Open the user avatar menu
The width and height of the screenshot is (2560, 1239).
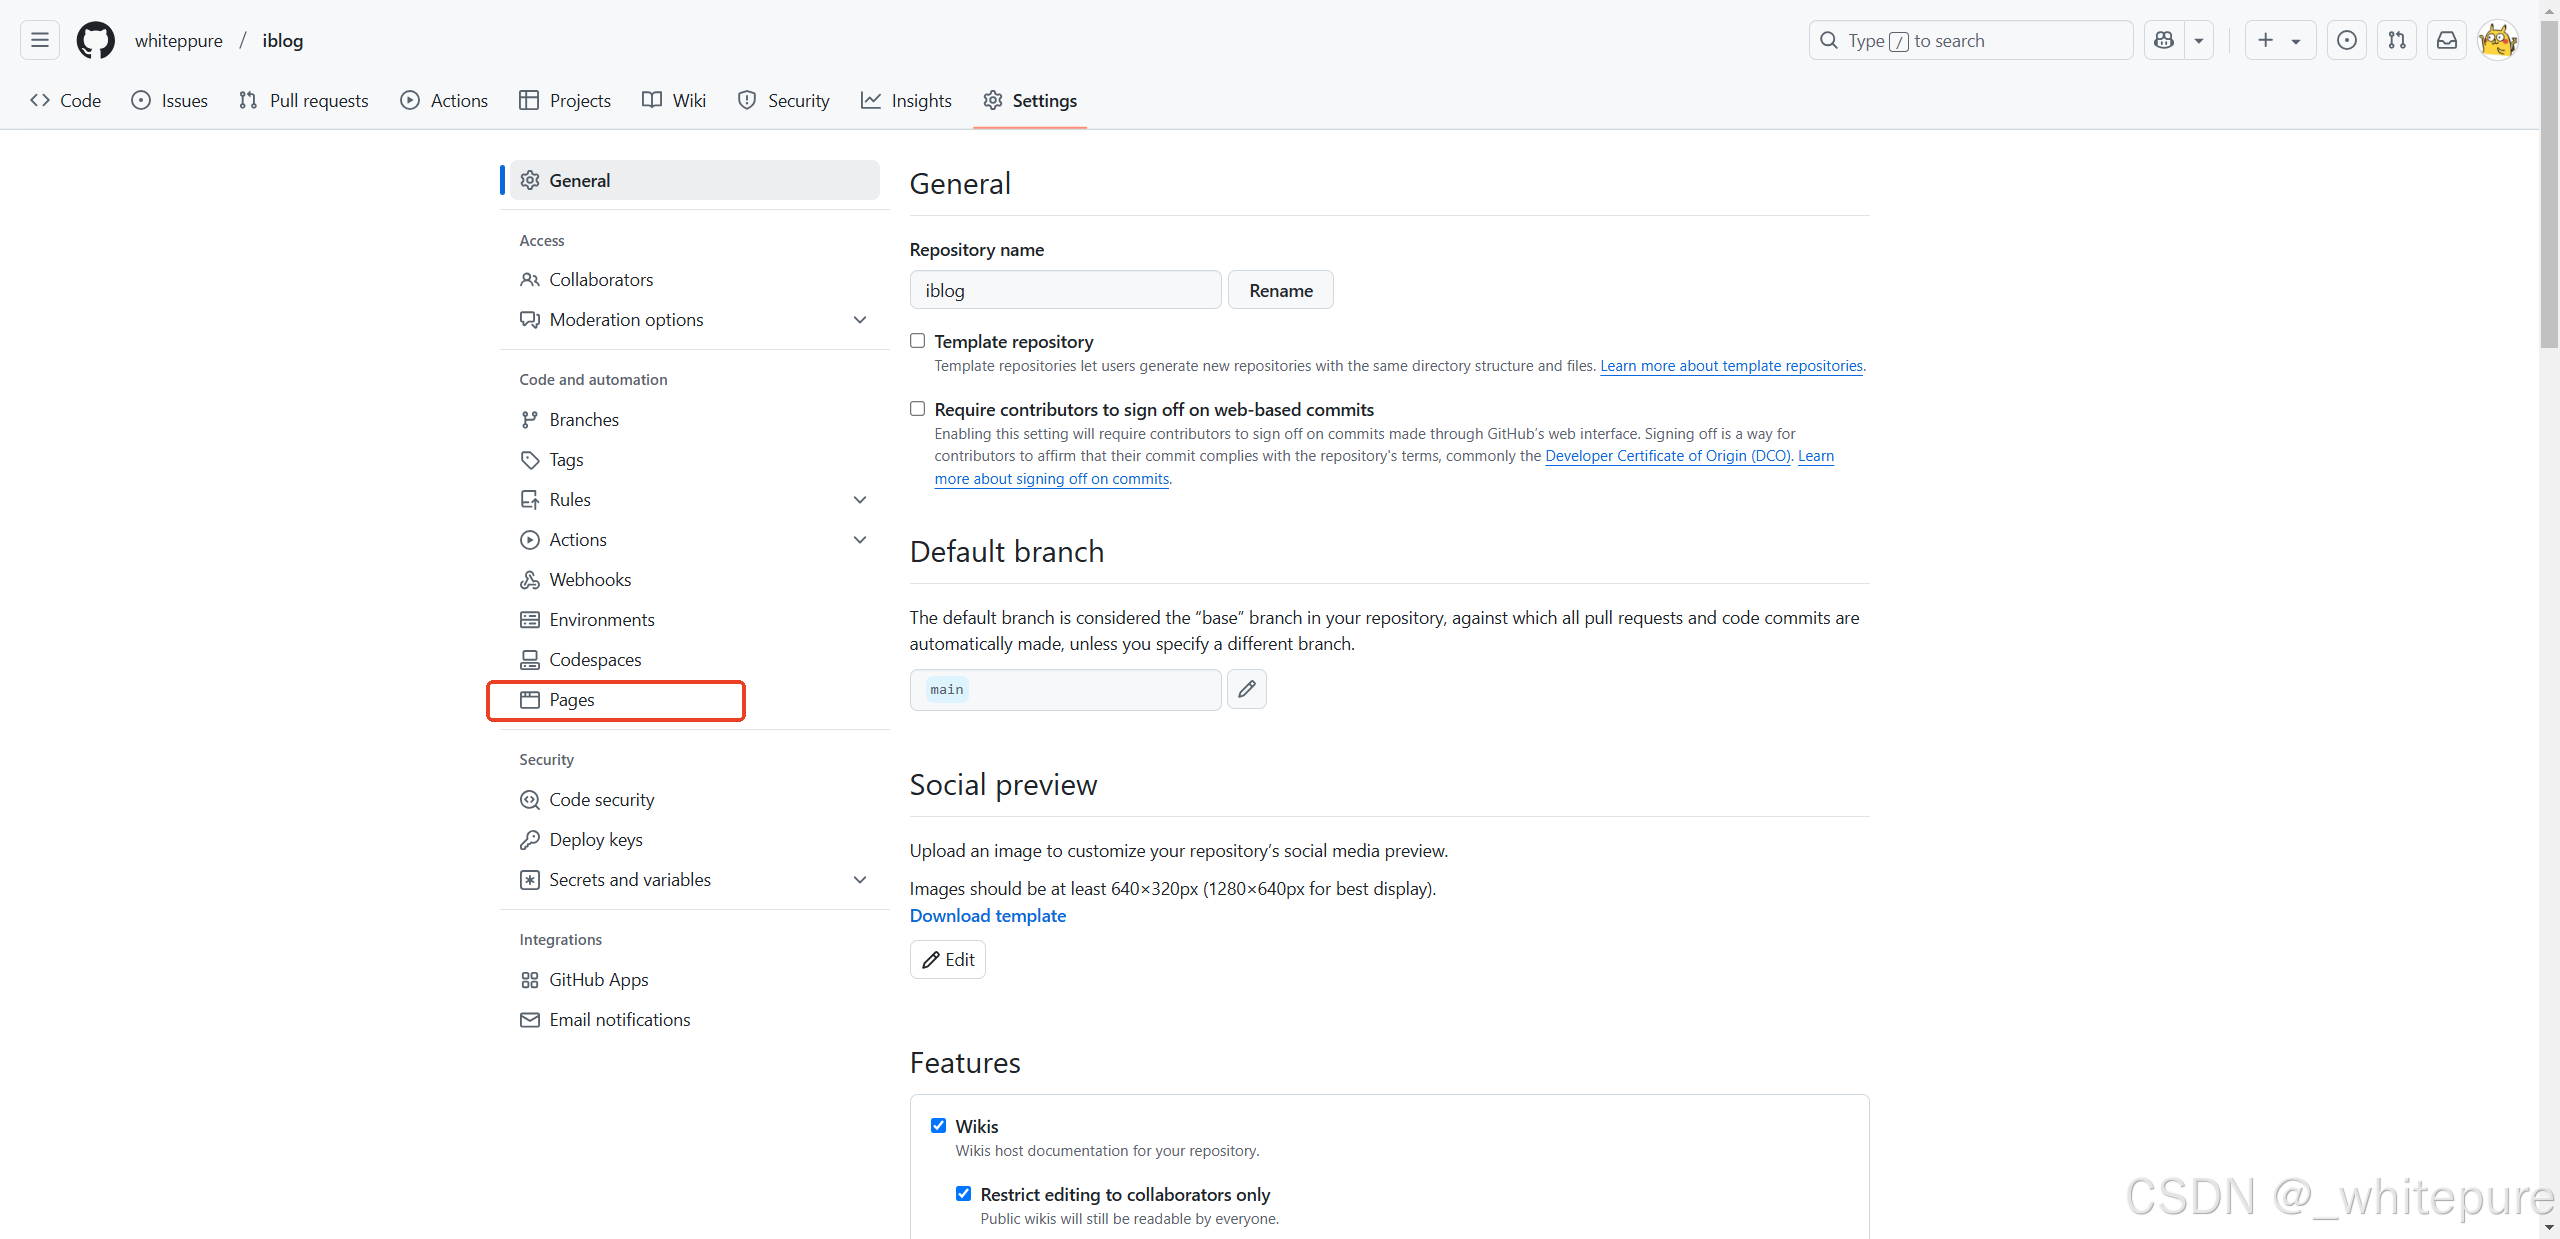(x=2497, y=40)
